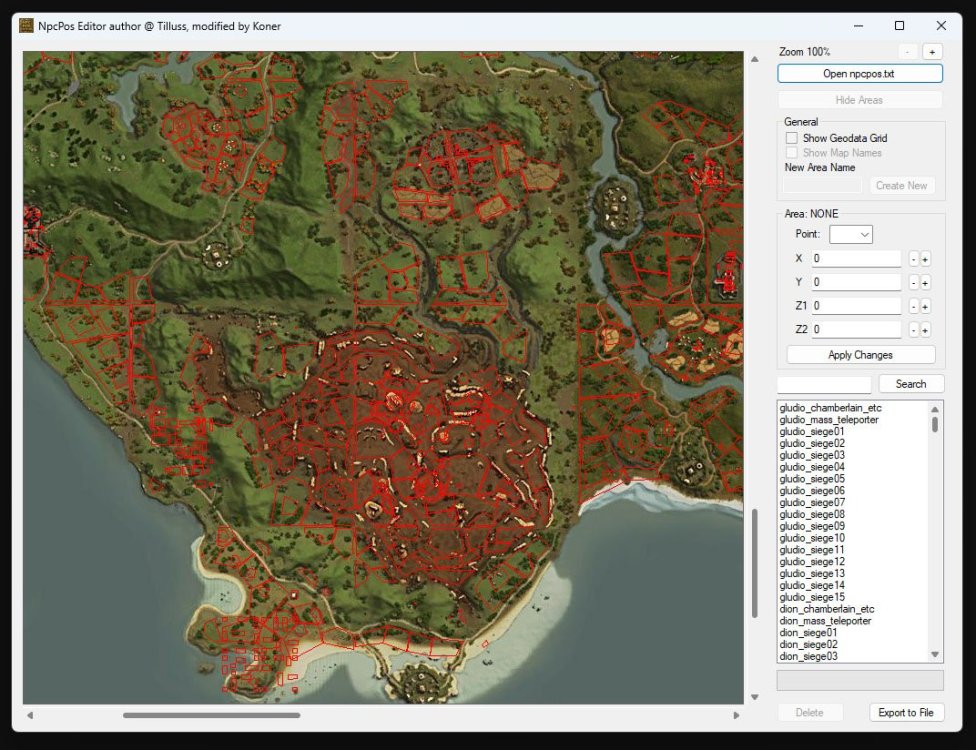The image size is (976, 750).
Task: Click map vertical scroll down arrow
Action: 755,697
